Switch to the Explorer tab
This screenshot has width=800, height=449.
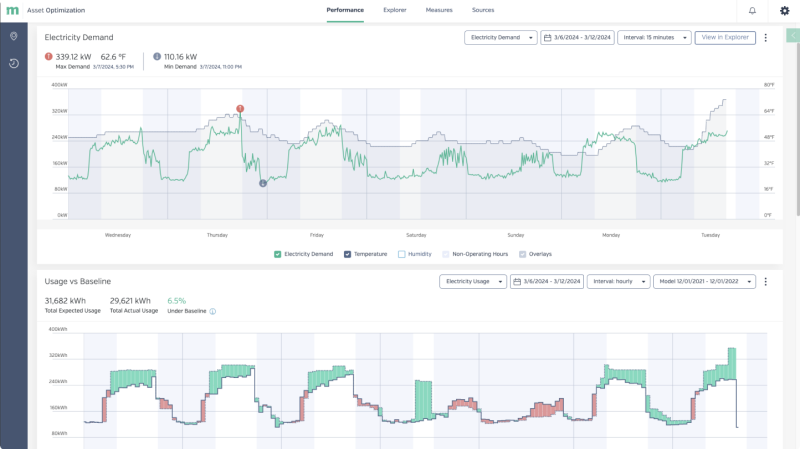pos(395,10)
